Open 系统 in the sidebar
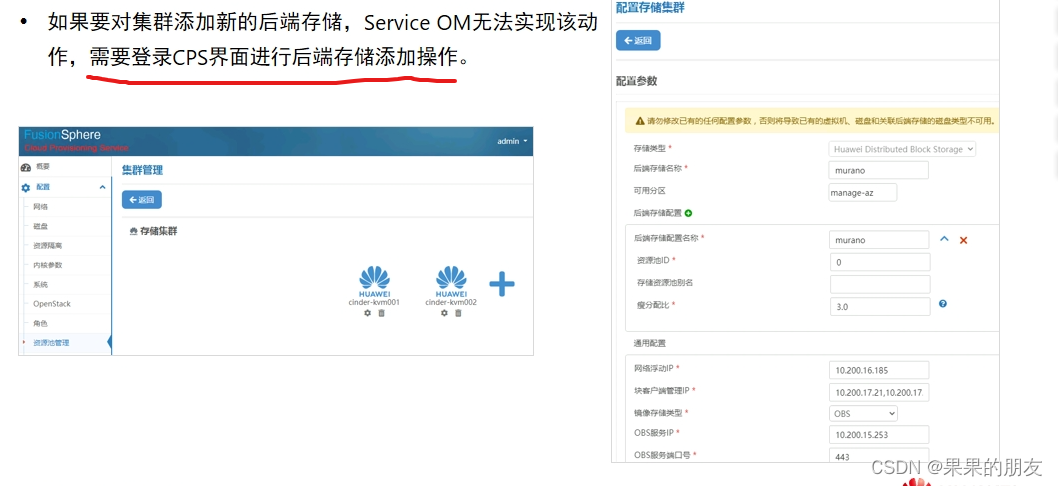The width and height of the screenshot is (1058, 486). pyautogui.click(x=40, y=285)
